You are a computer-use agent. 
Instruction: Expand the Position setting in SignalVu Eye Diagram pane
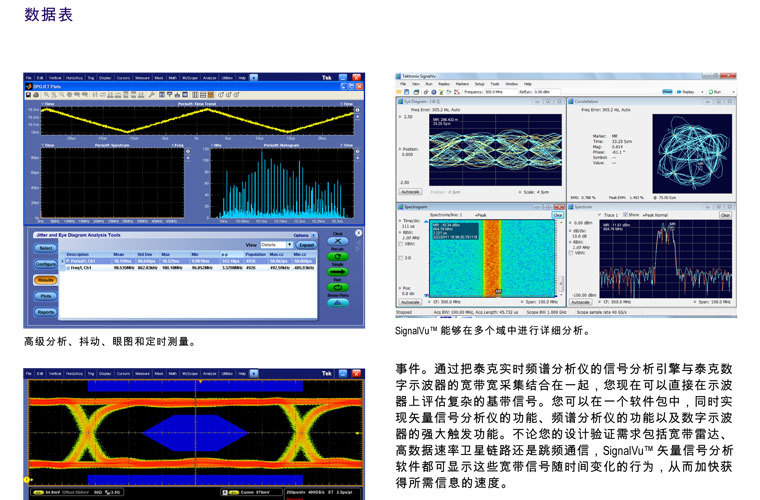(400, 149)
